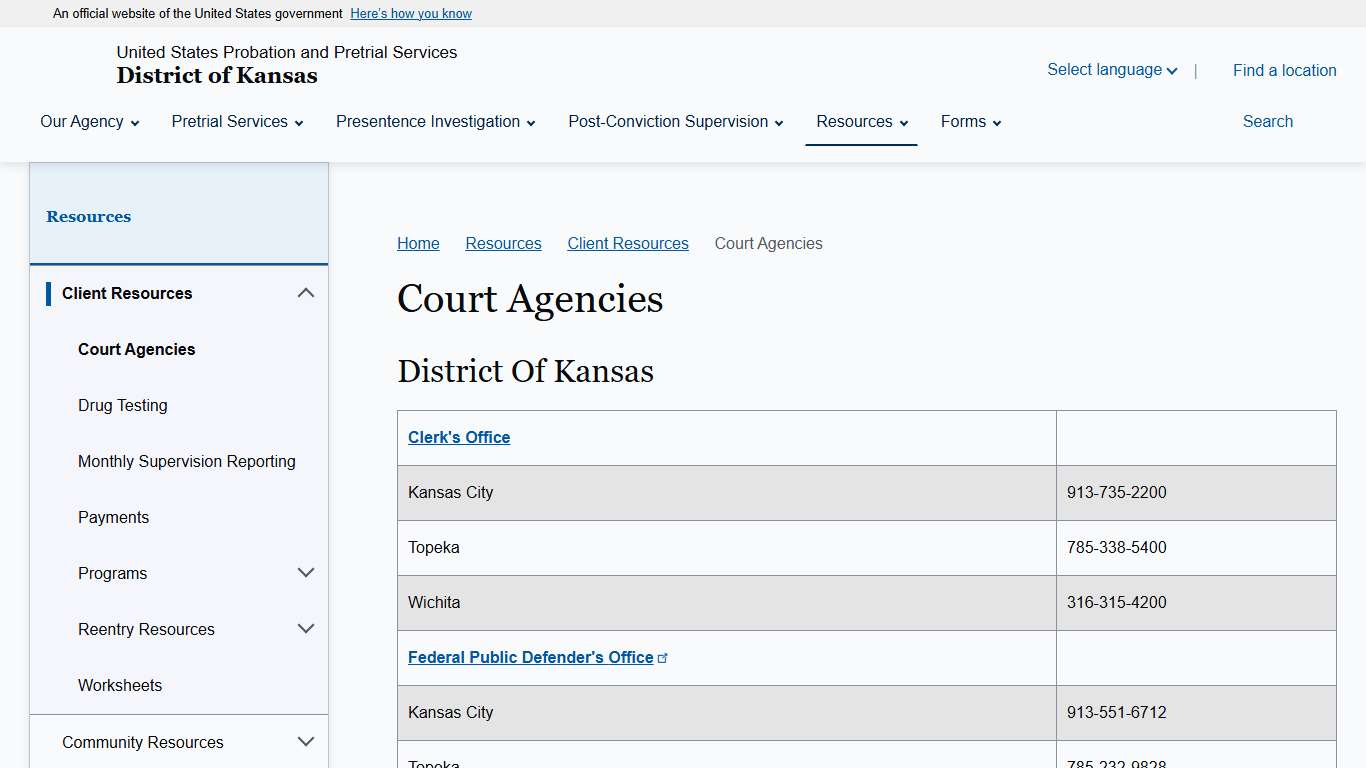Open the Worksheets page from the sidebar
This screenshot has width=1366, height=768.
(x=119, y=685)
